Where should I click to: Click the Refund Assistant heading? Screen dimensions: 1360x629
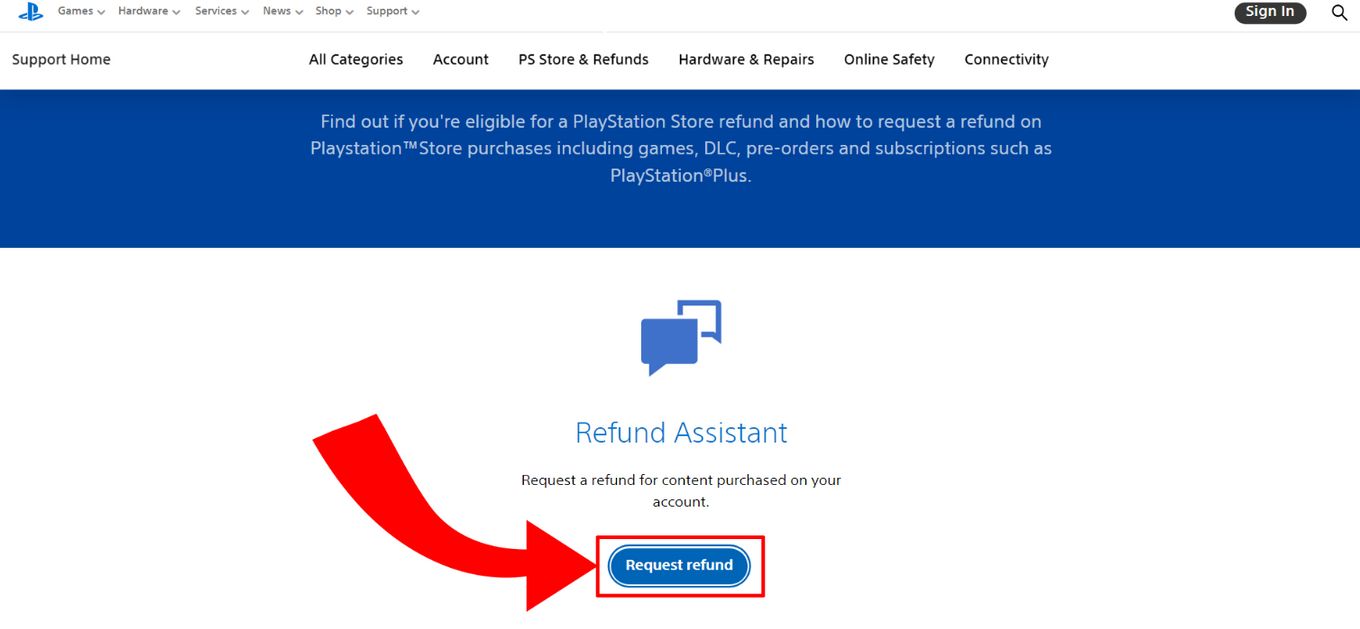point(681,433)
